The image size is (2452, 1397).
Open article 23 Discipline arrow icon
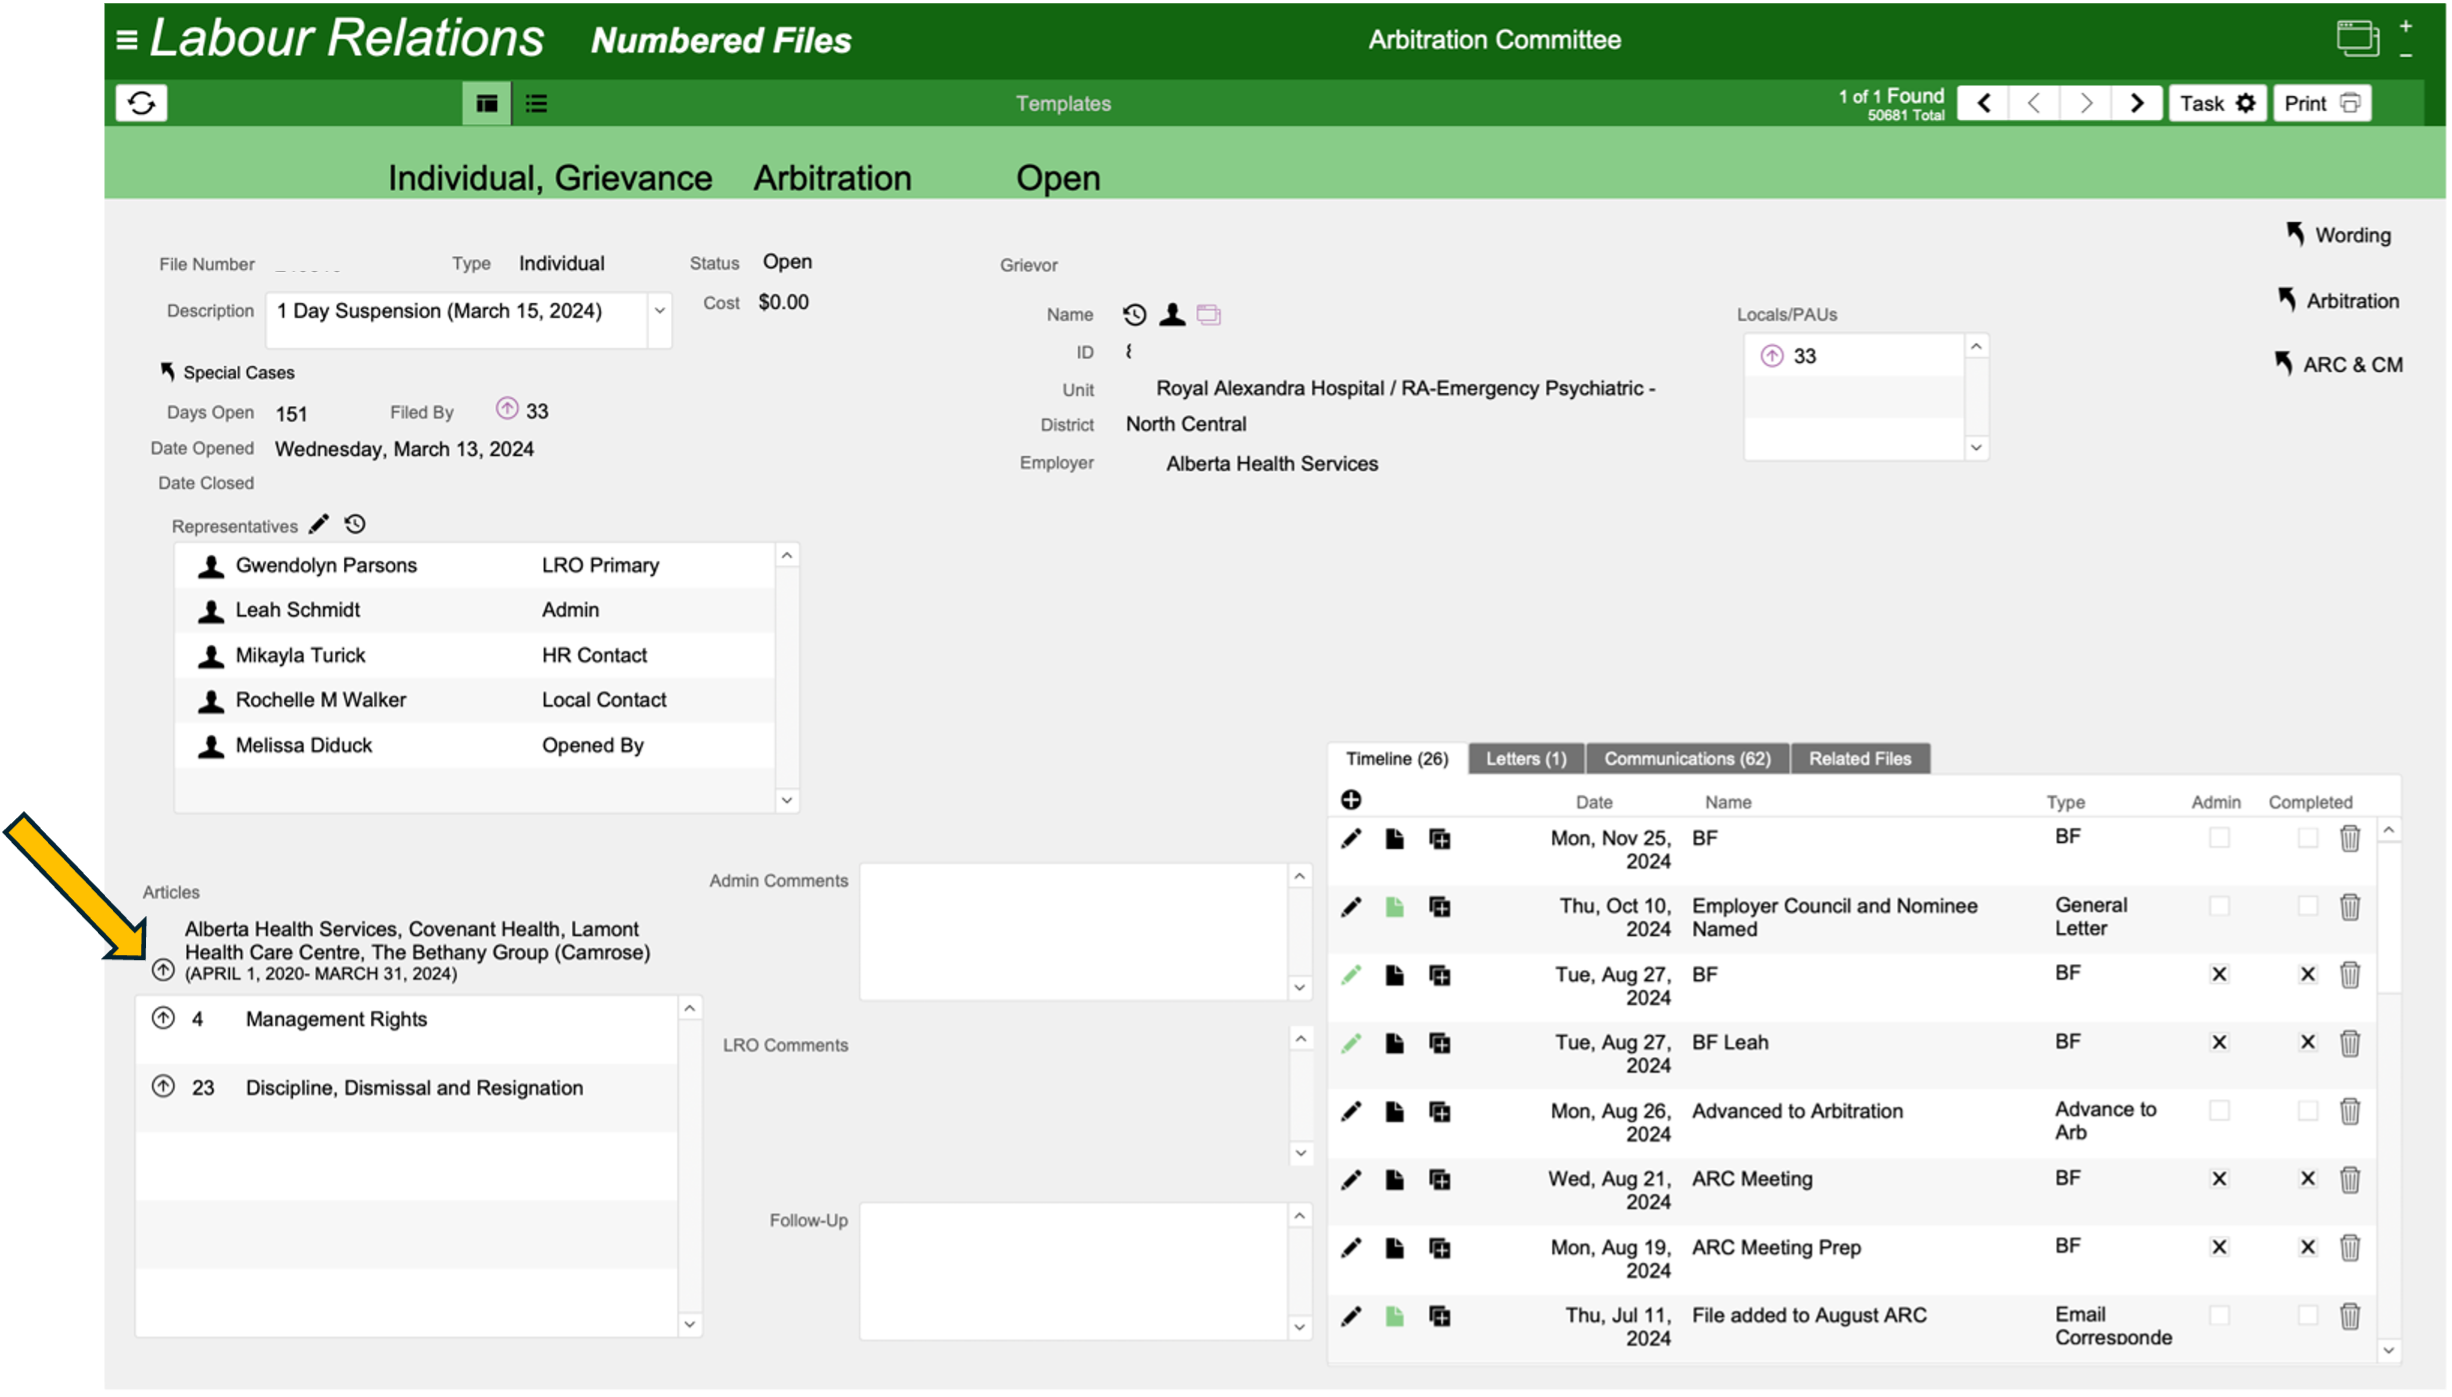pos(163,1086)
